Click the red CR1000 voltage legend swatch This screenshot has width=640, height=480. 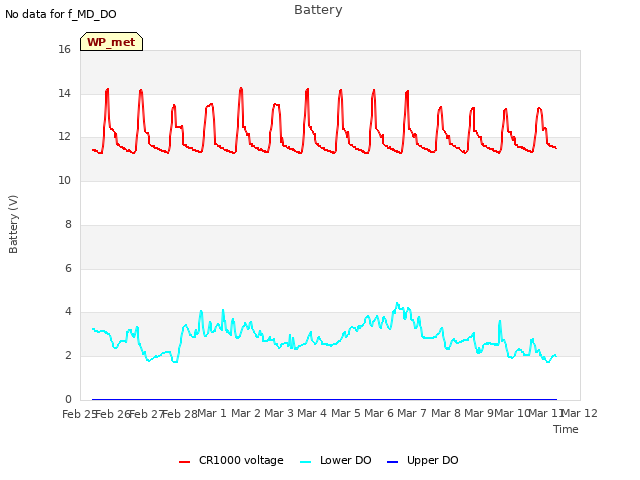tap(184, 462)
